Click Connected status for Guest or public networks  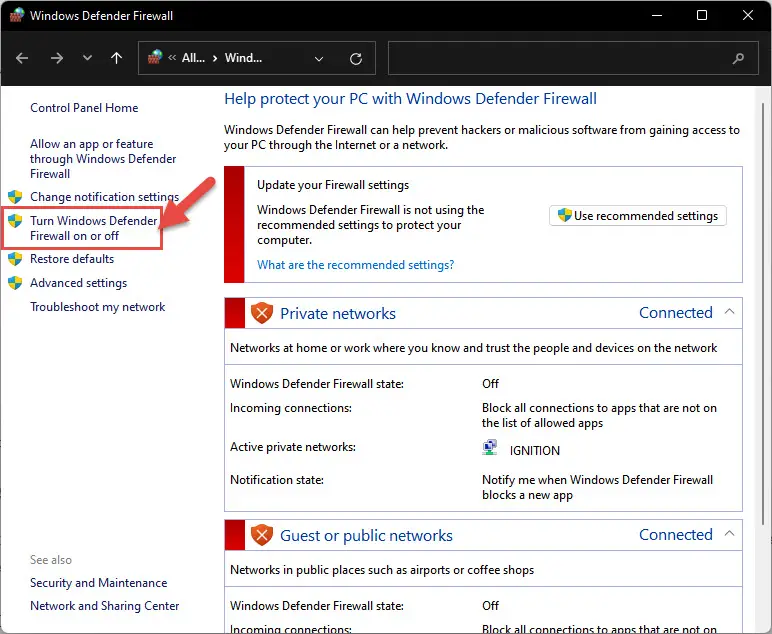coord(676,535)
